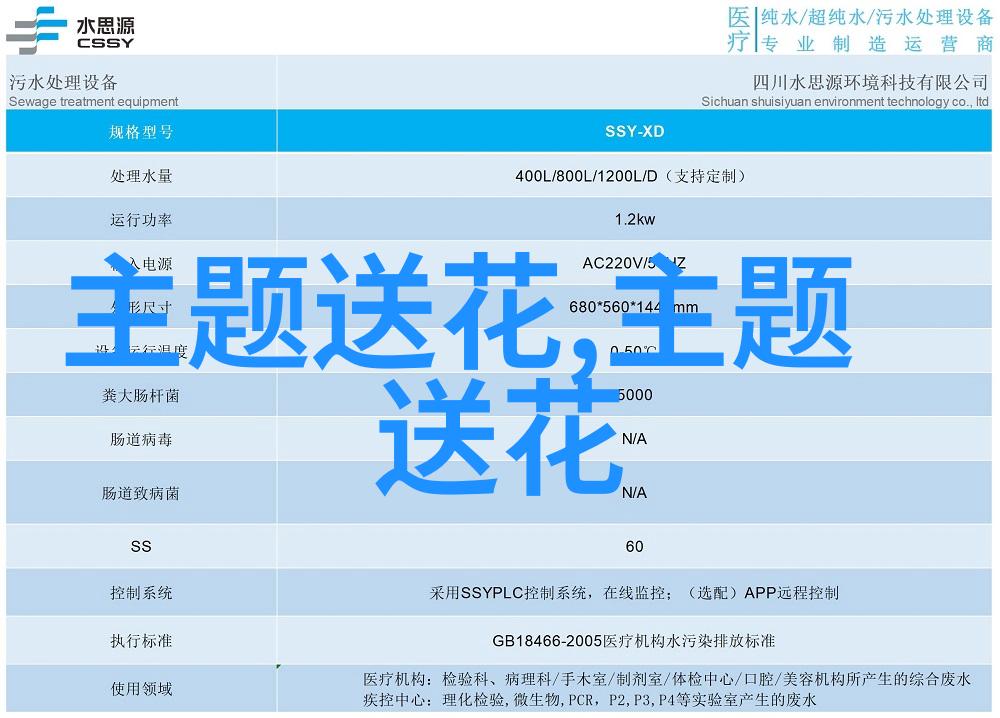
Task: Click the 水思源 brand name text
Action: point(106,24)
